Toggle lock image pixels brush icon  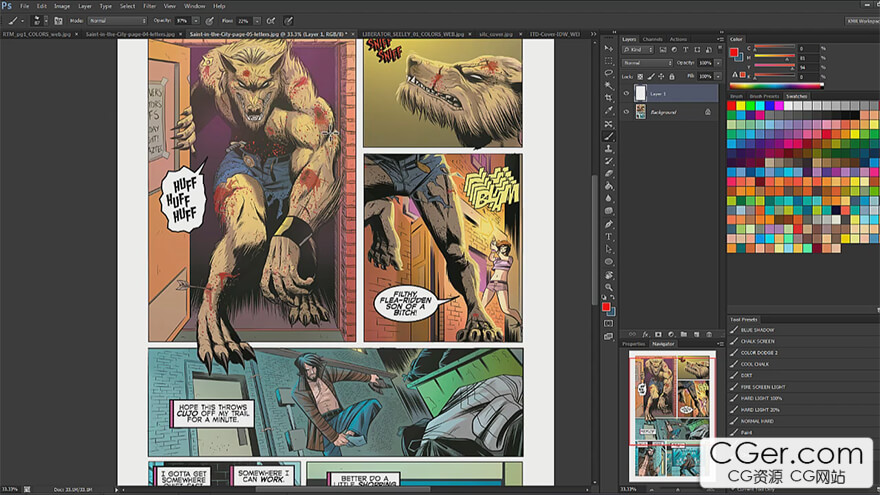click(x=651, y=76)
